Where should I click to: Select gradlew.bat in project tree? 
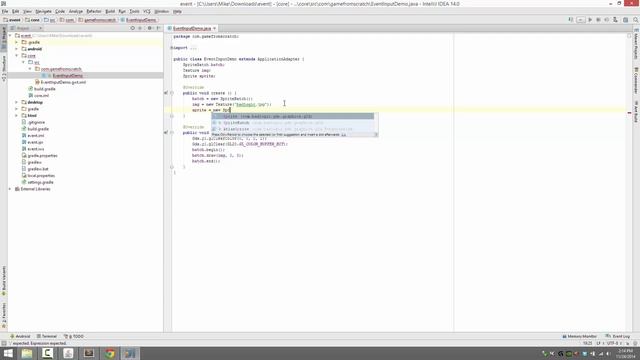point(38,169)
